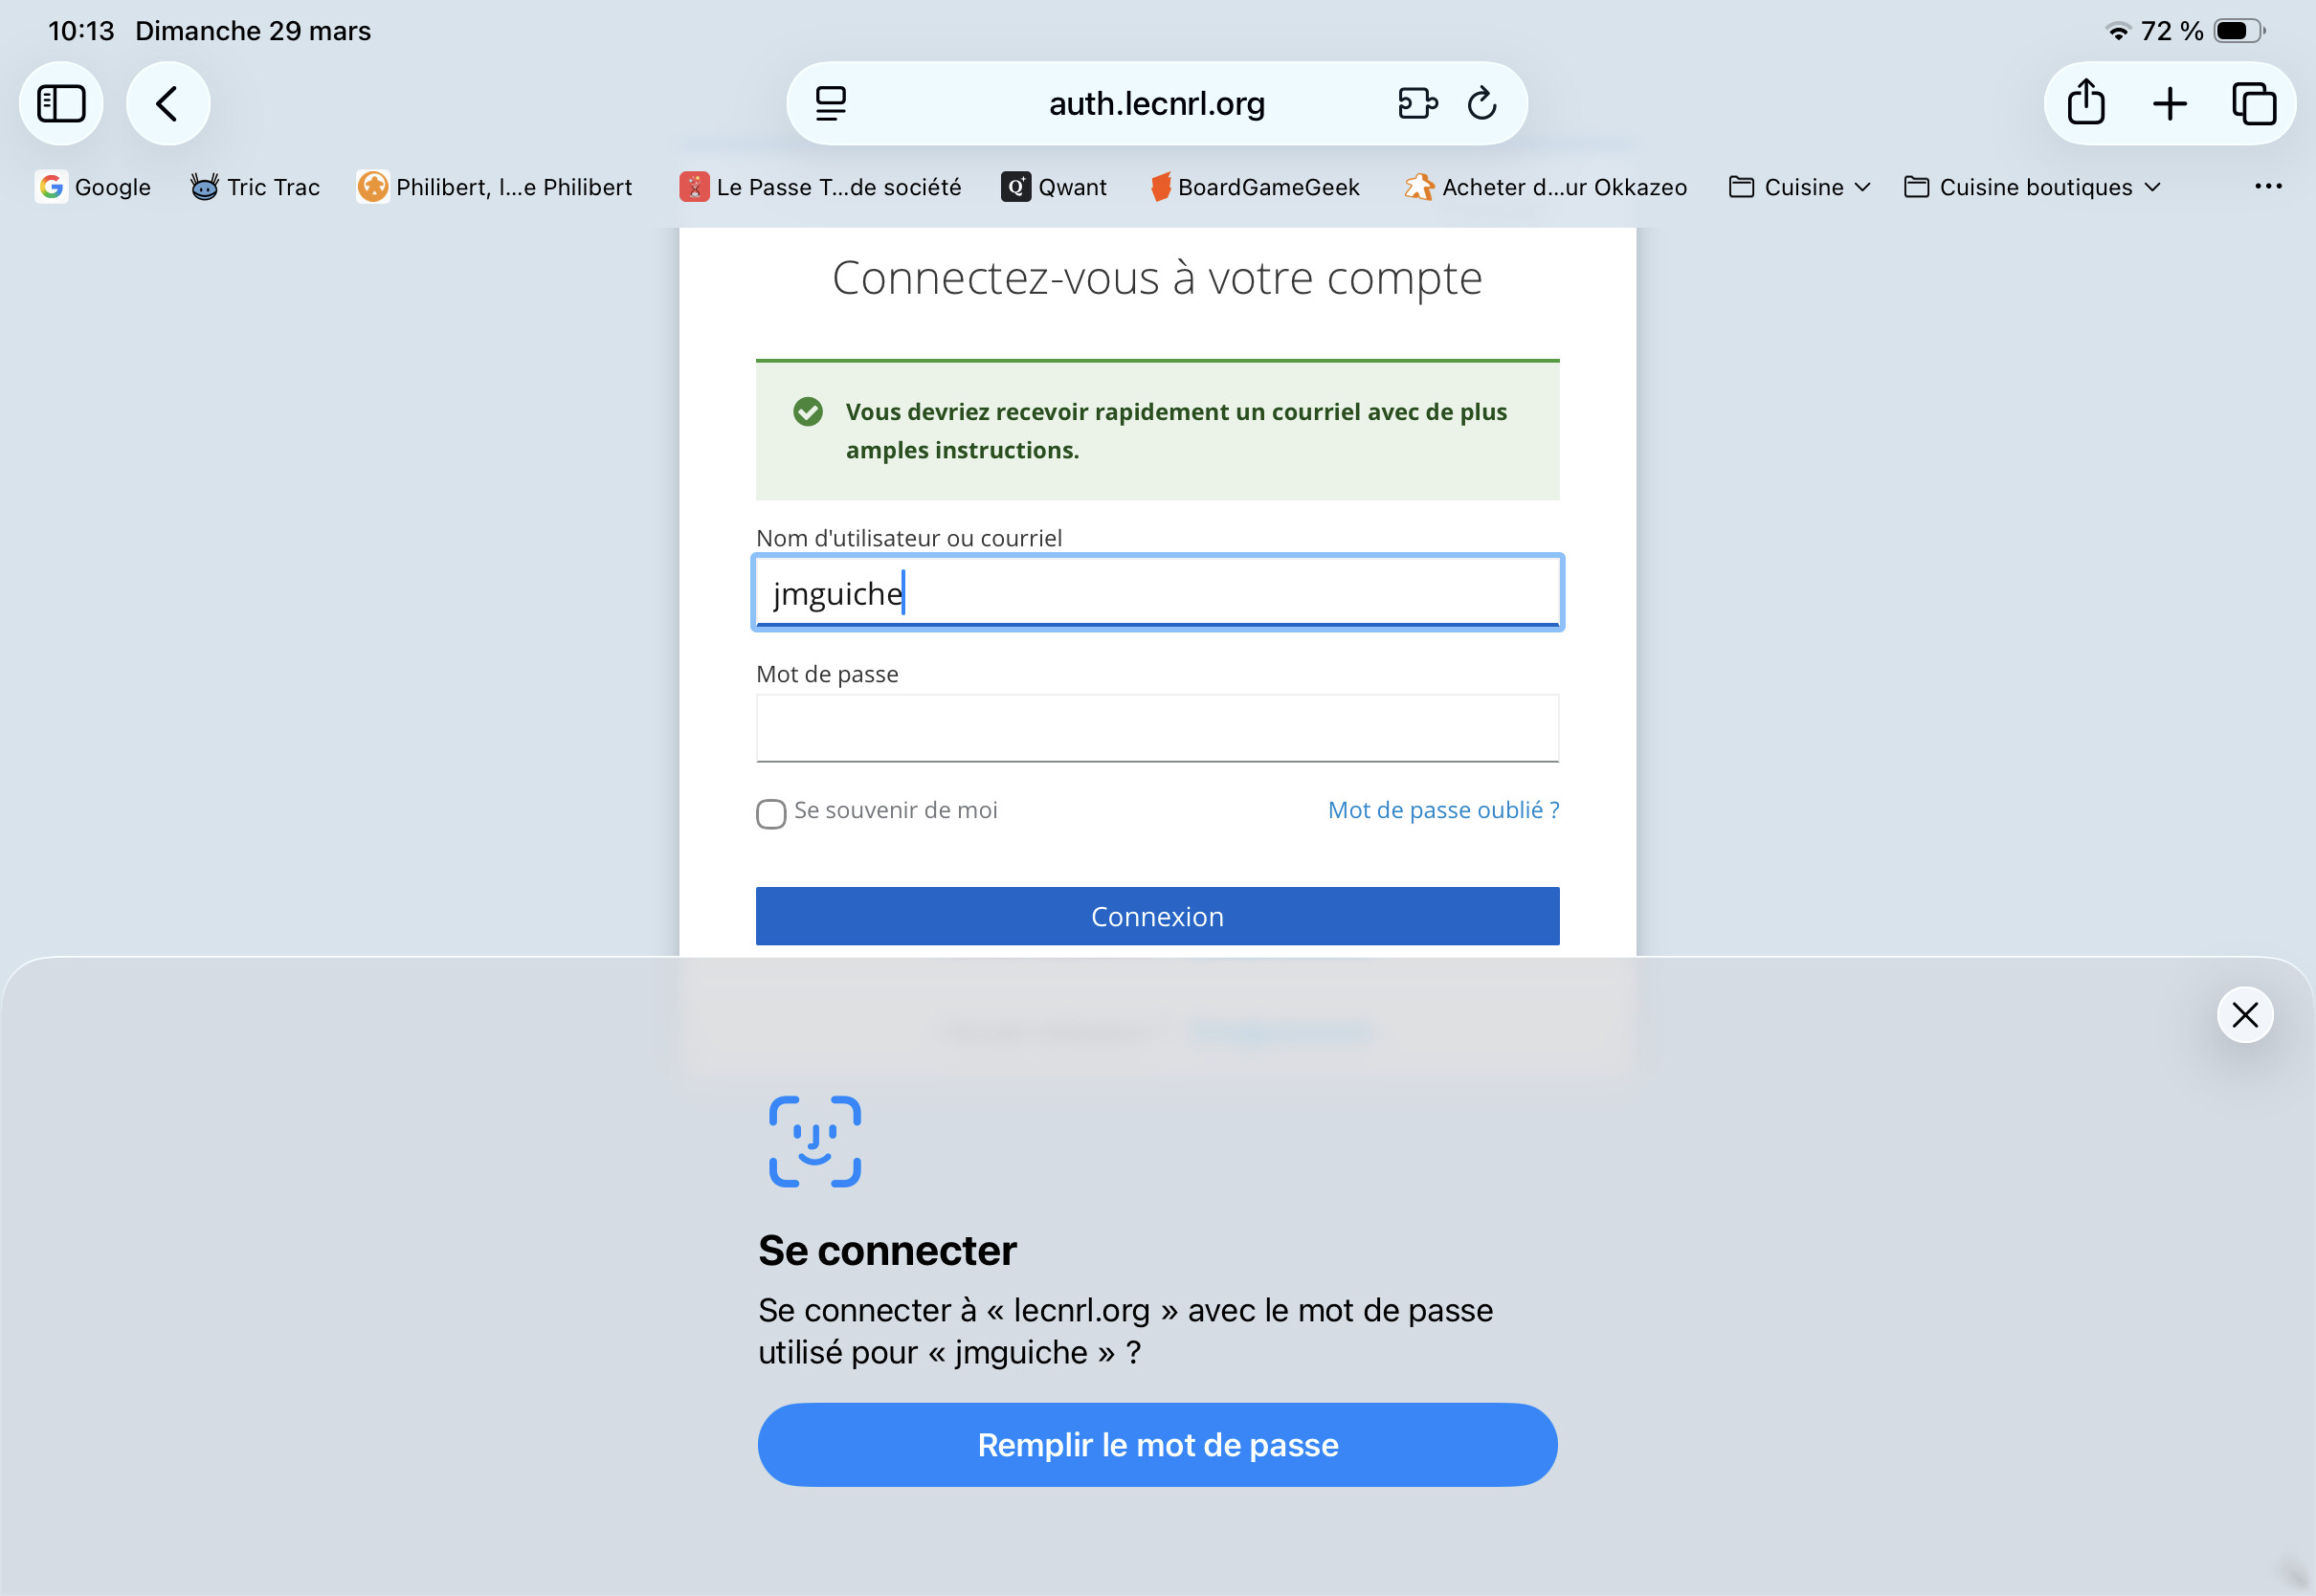Open the extensions icon in address bar

point(1417,103)
